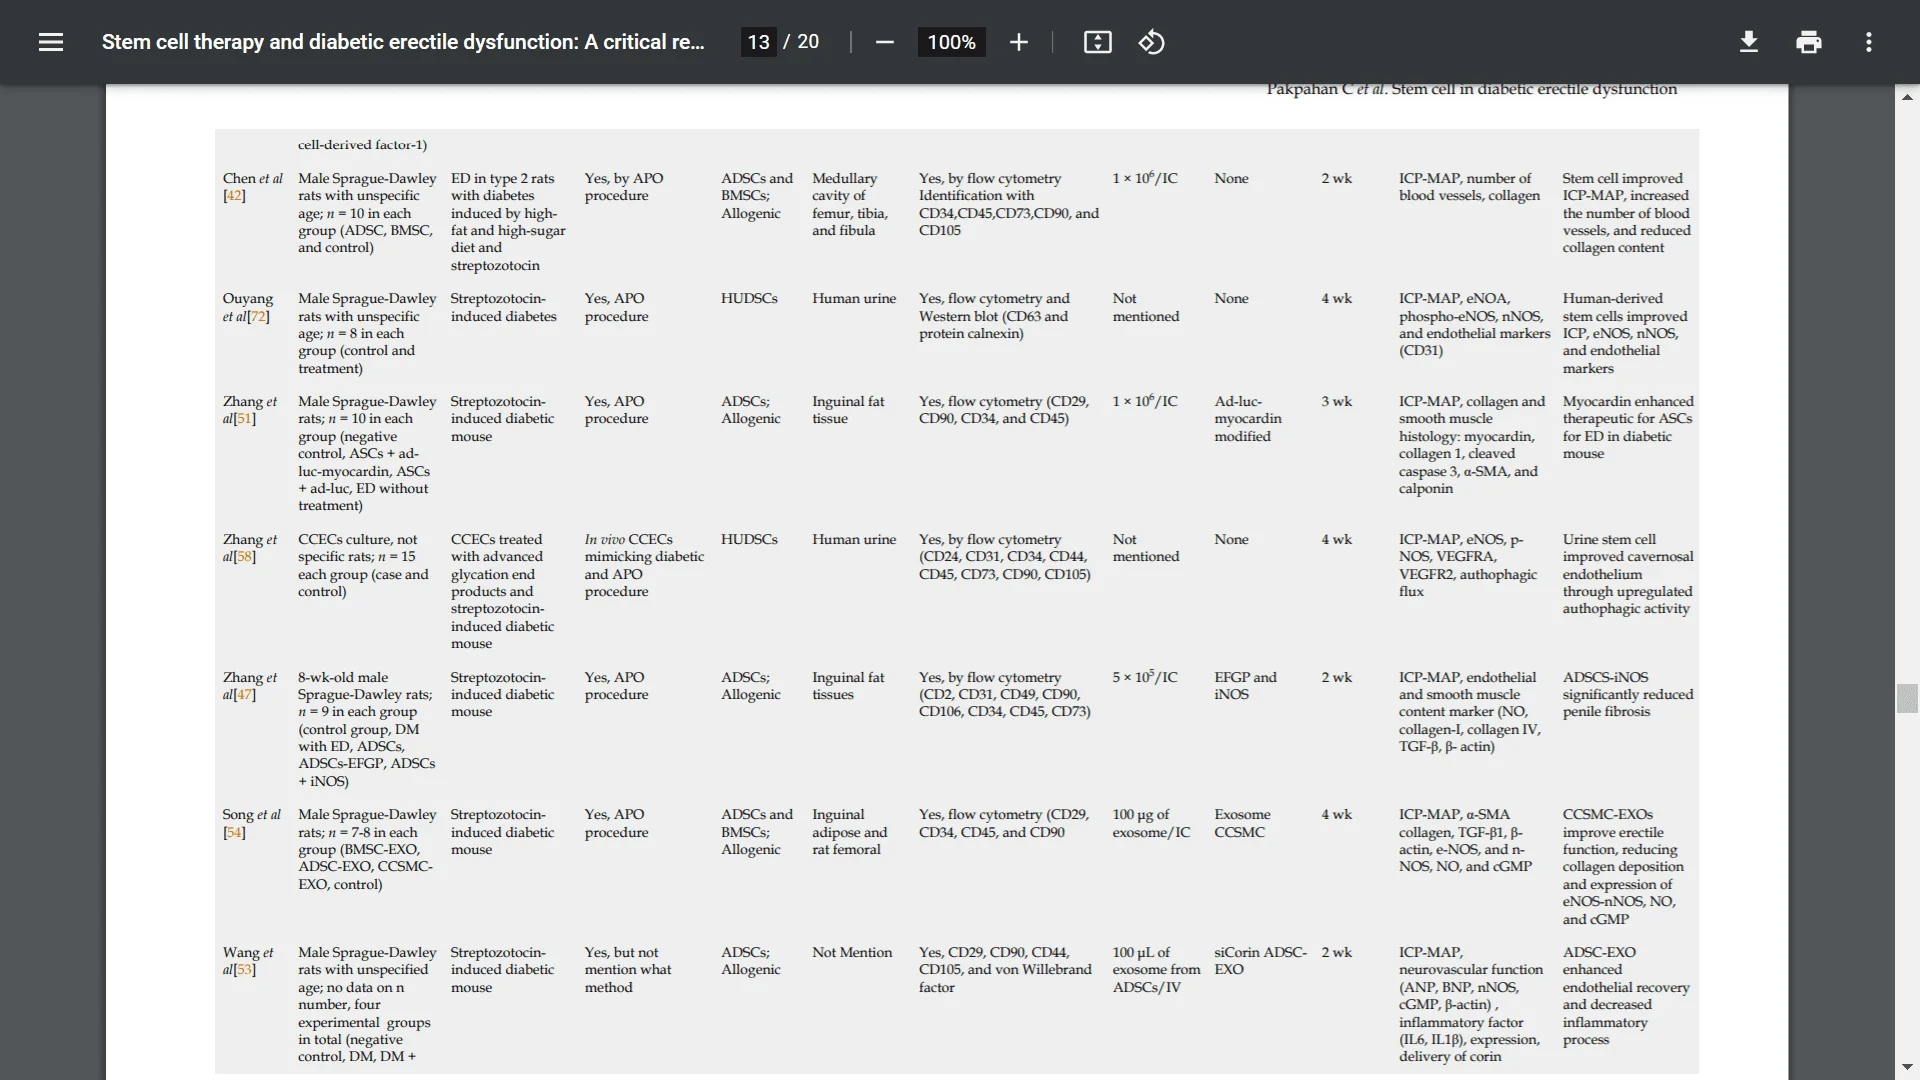Image resolution: width=1920 pixels, height=1080 pixels.
Task: Click 'CCECs culture, not specific rats' cell
Action: click(363, 565)
